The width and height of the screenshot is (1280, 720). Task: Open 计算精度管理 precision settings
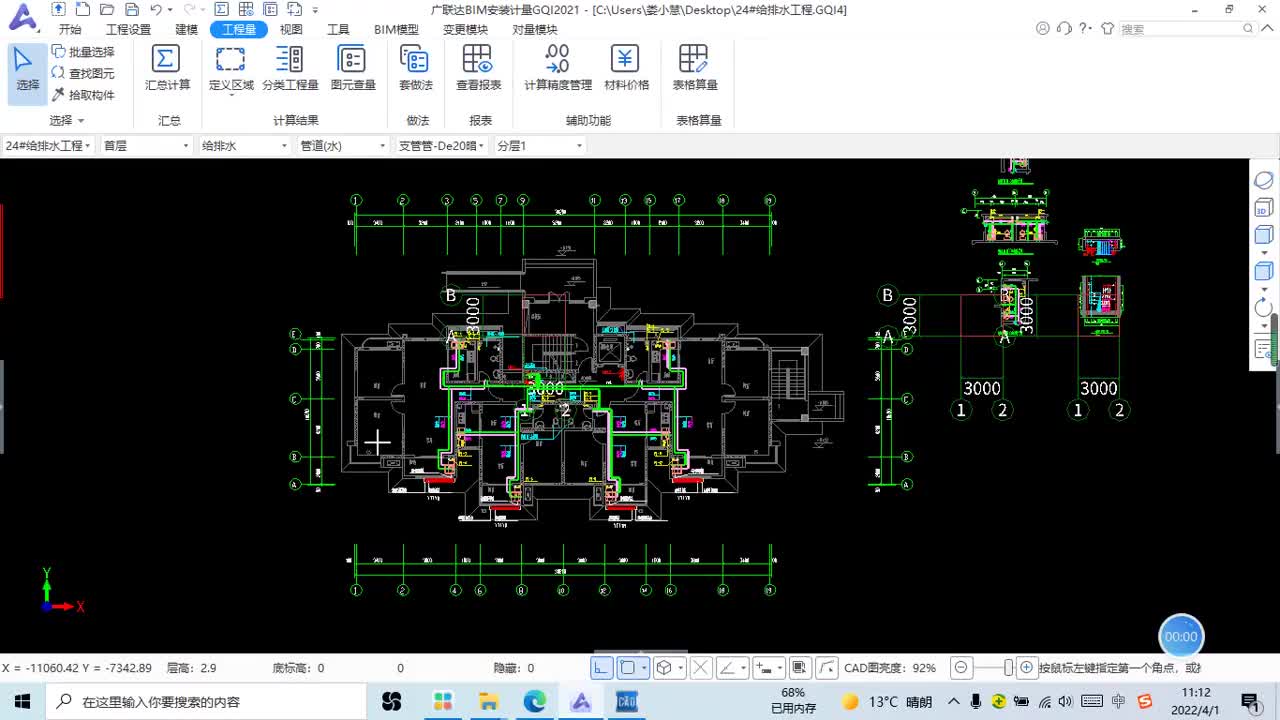558,69
